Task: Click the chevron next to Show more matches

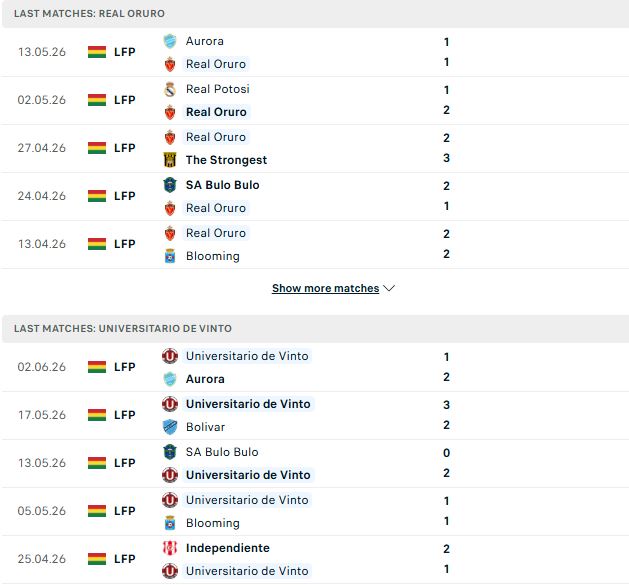Action: click(x=389, y=288)
